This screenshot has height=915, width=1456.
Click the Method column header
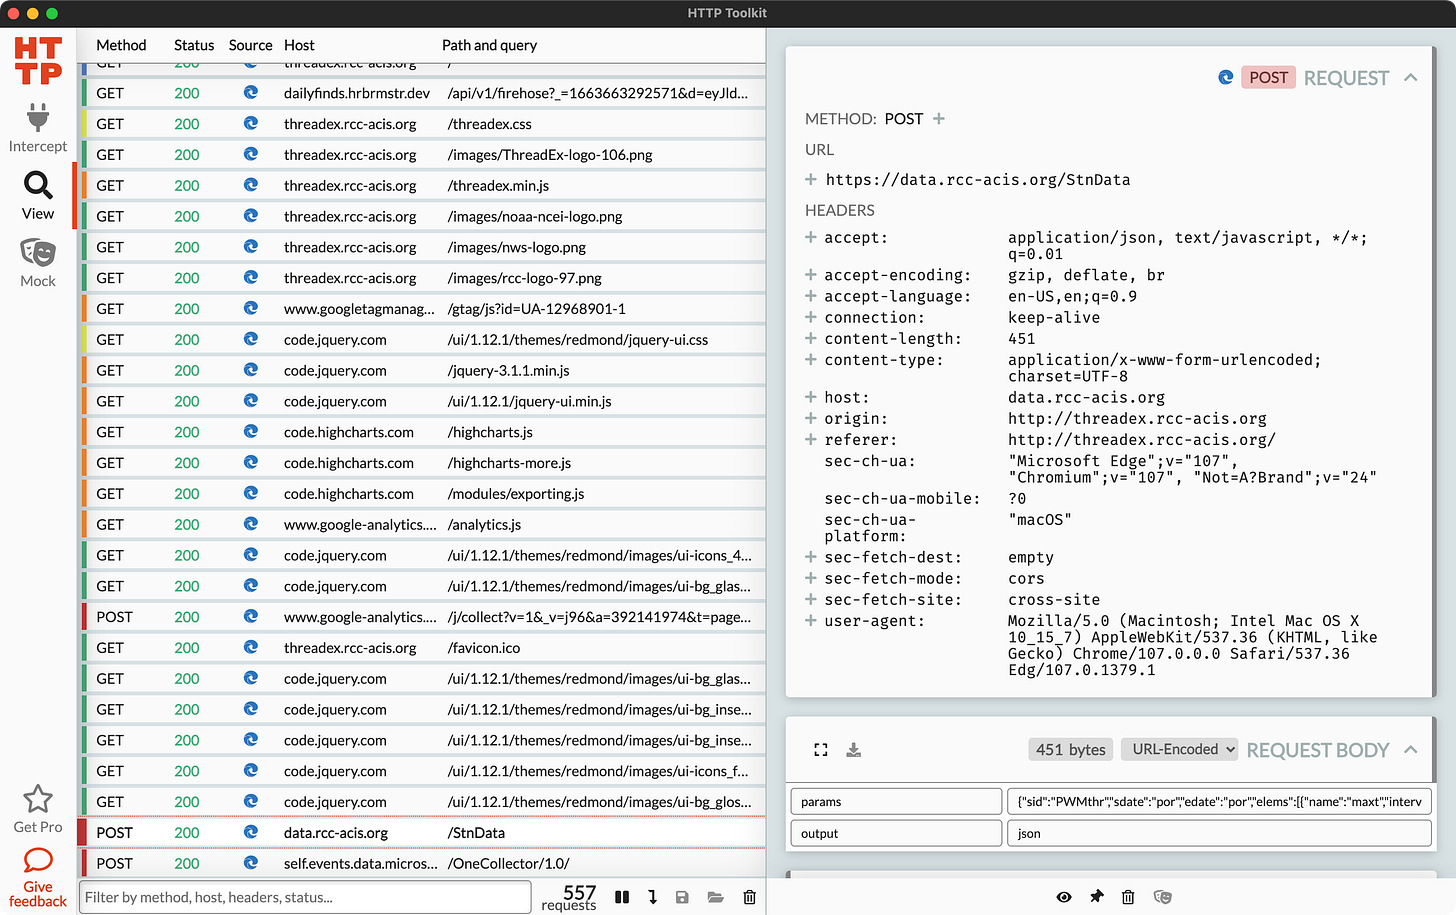tap(121, 45)
